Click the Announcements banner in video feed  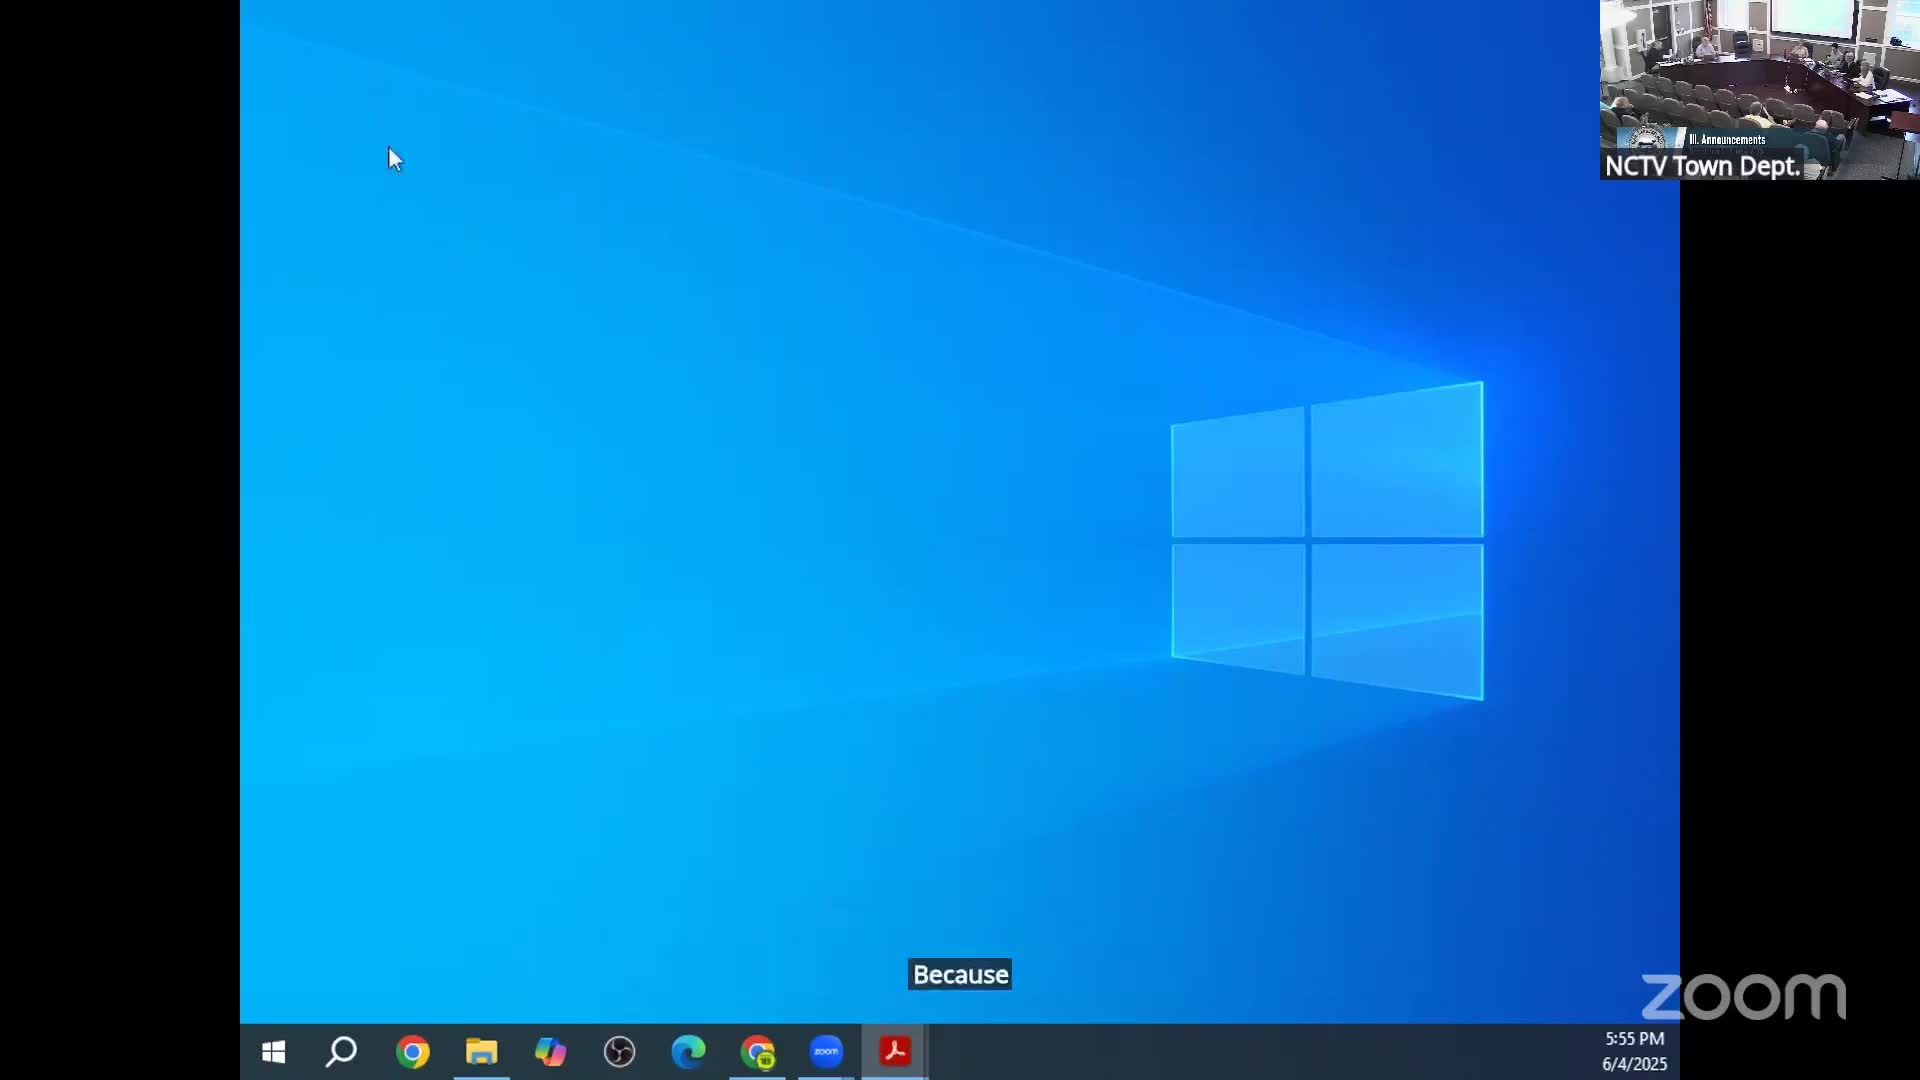[1726, 140]
